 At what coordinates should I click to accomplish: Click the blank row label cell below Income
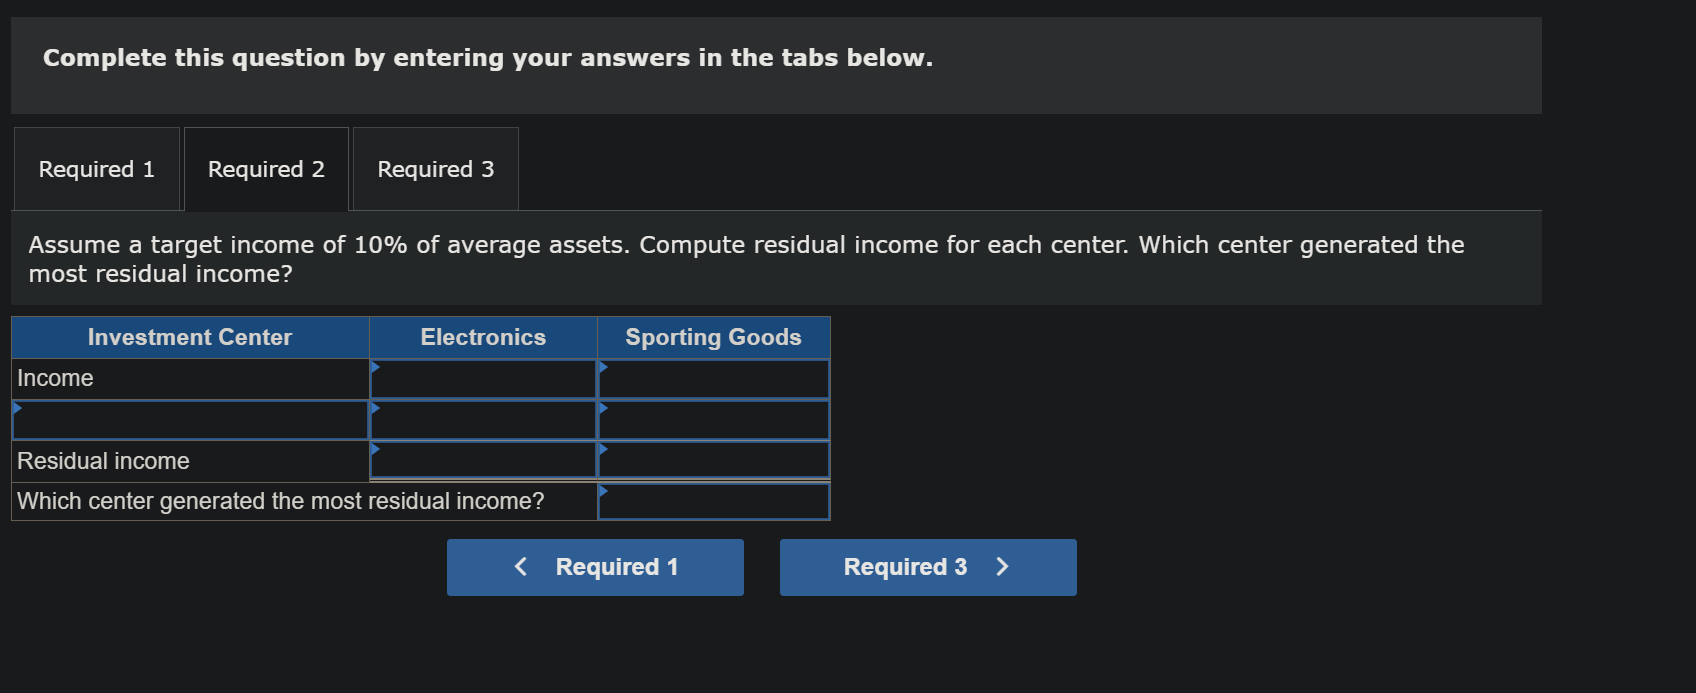tap(190, 419)
